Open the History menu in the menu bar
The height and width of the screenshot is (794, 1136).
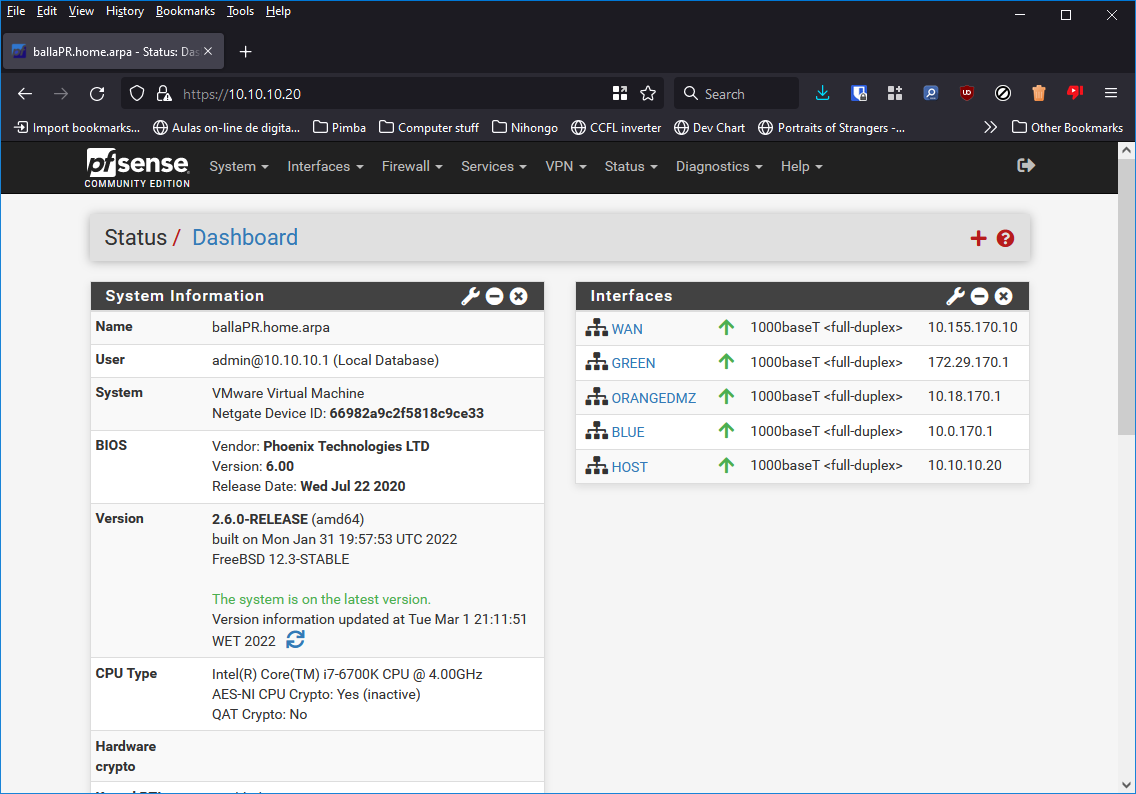(x=124, y=11)
